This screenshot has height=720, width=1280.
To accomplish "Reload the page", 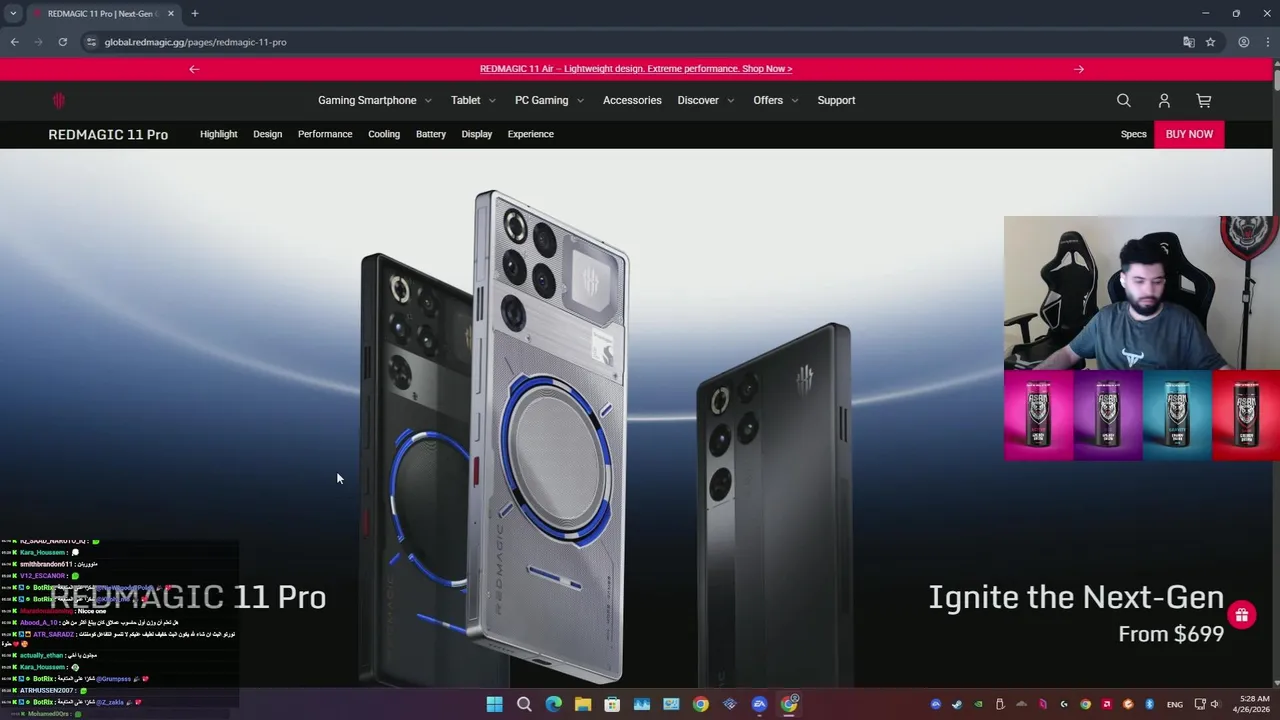I will [62, 42].
